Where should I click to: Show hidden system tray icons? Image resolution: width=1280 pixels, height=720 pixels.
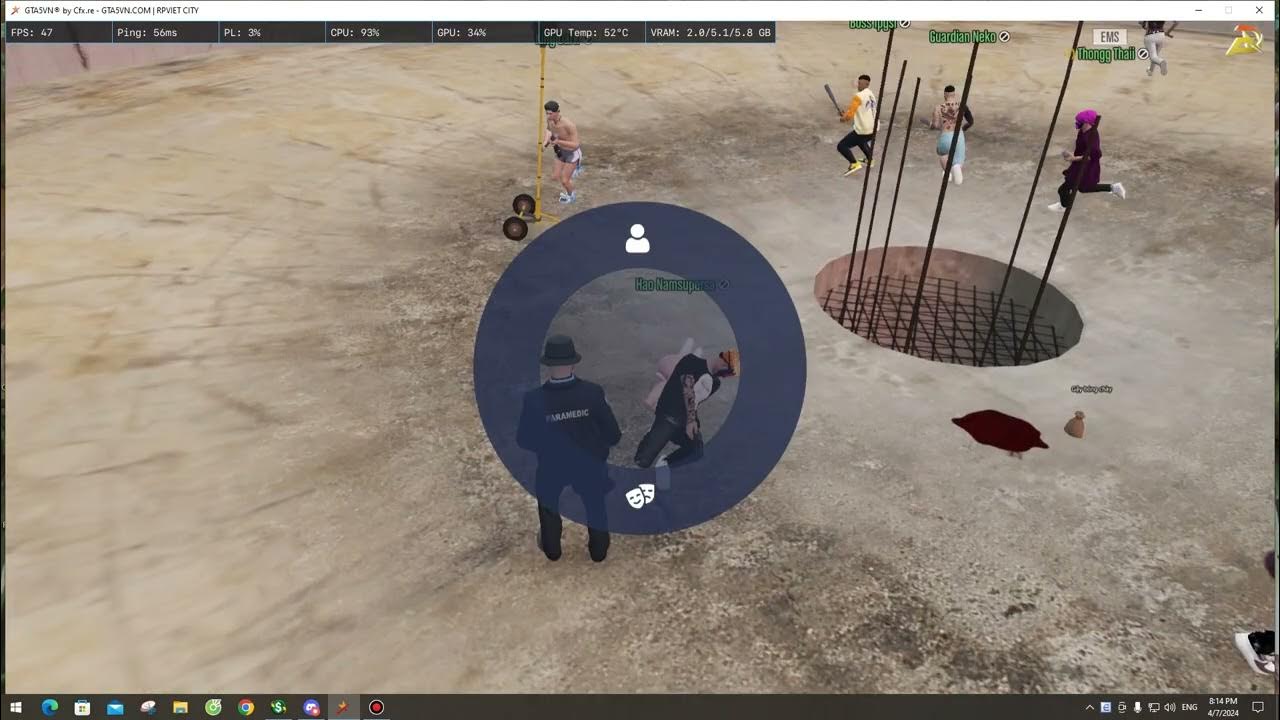pyautogui.click(x=1090, y=707)
